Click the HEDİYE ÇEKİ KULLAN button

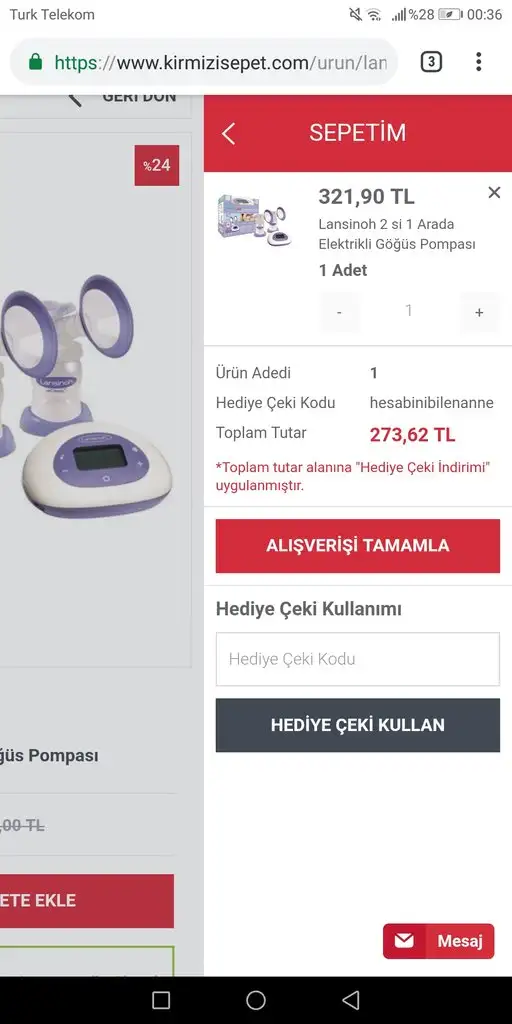[x=358, y=725]
